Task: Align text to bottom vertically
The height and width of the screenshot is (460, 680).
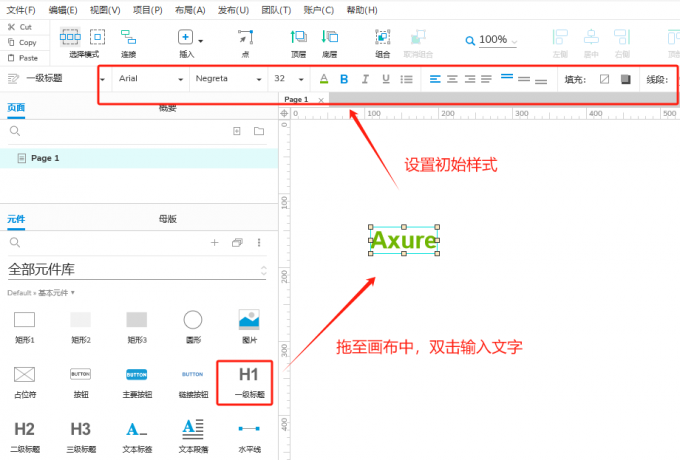Action: [541, 81]
